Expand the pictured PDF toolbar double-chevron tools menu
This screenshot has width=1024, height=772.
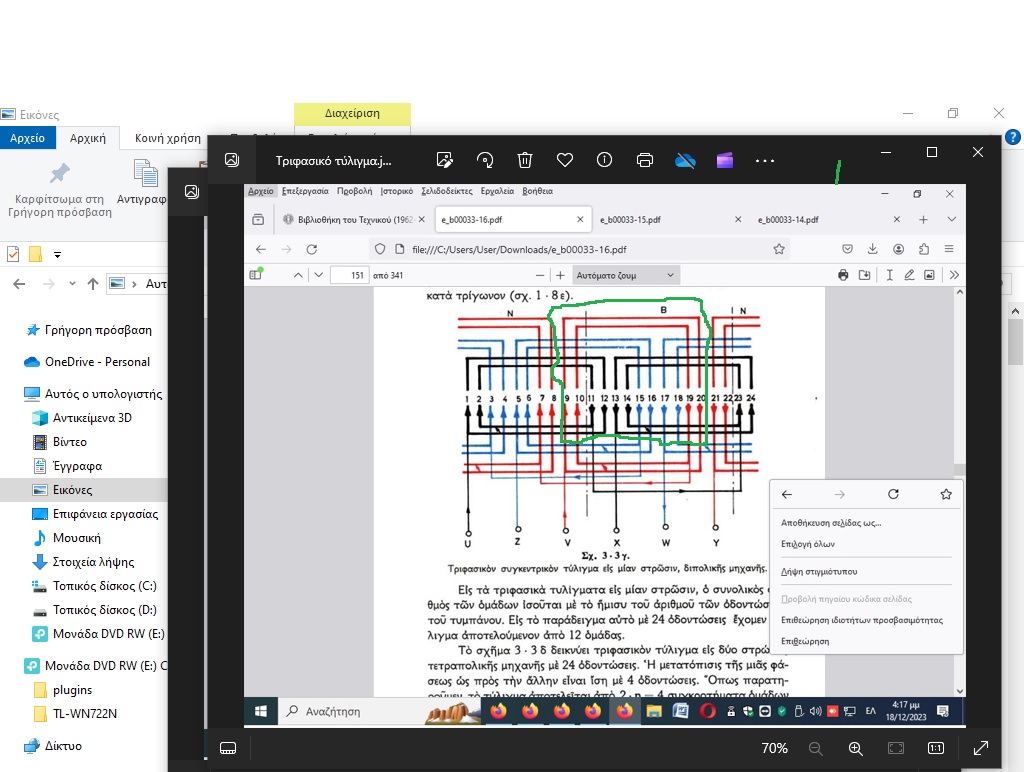click(x=954, y=275)
